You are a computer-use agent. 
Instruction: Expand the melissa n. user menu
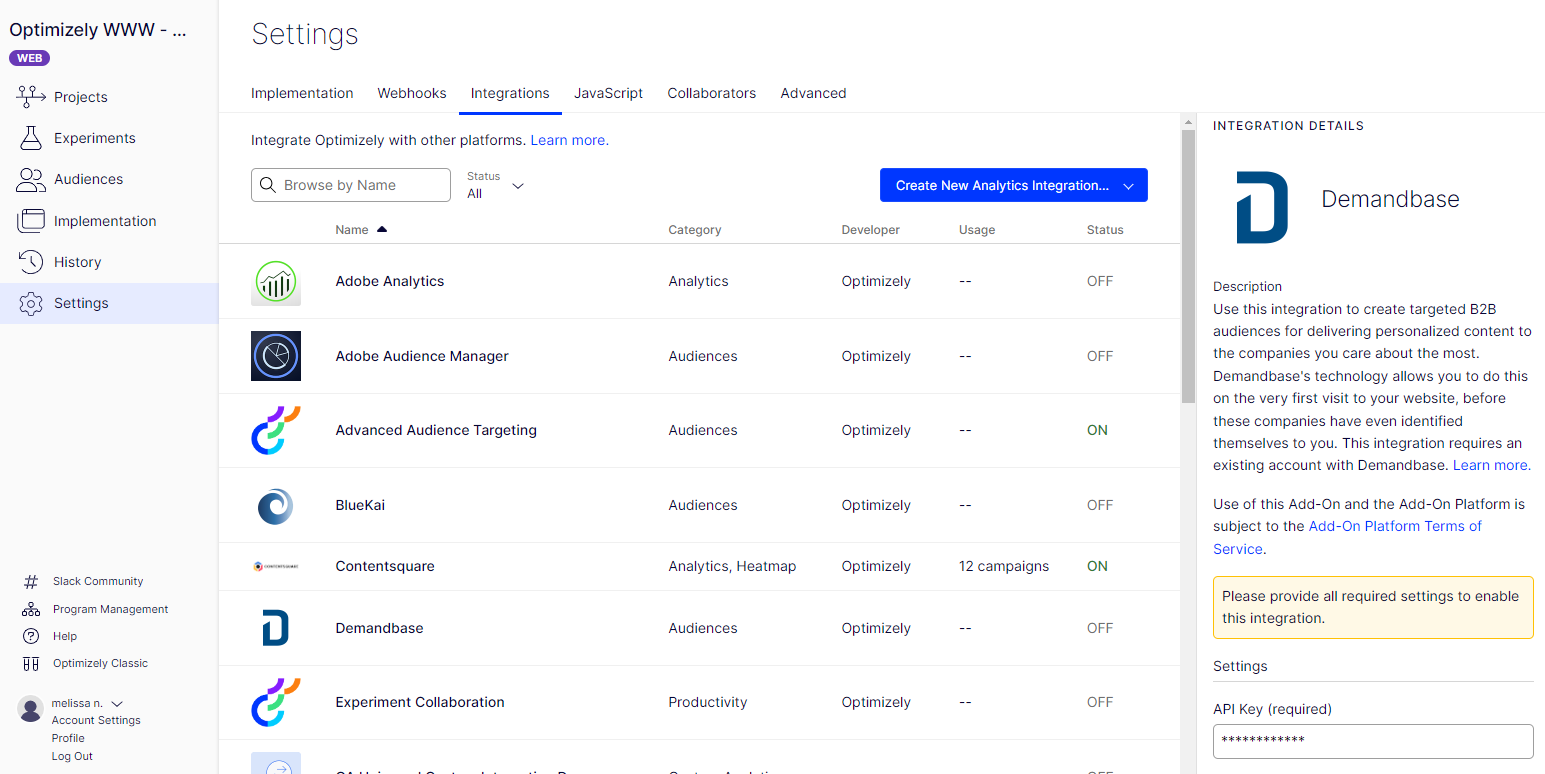pyautogui.click(x=117, y=704)
